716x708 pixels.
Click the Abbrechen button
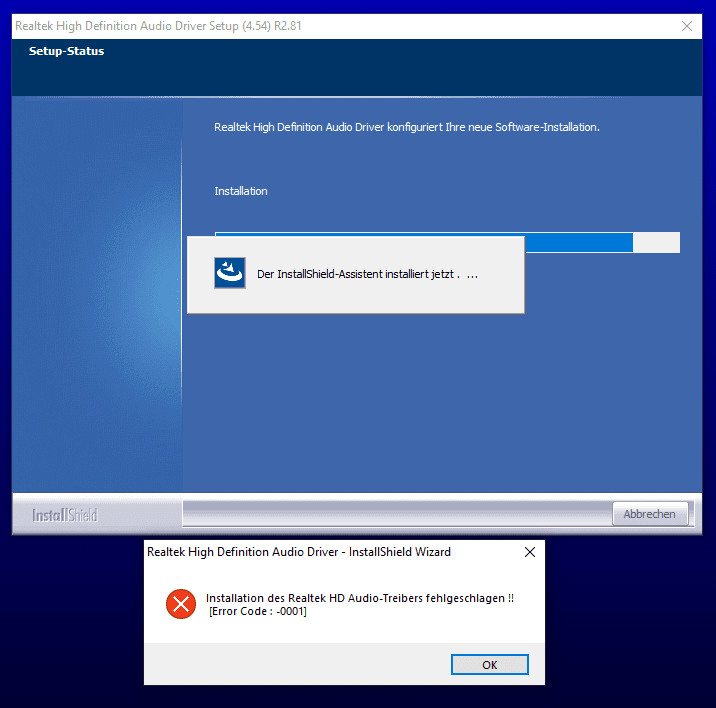[x=650, y=514]
